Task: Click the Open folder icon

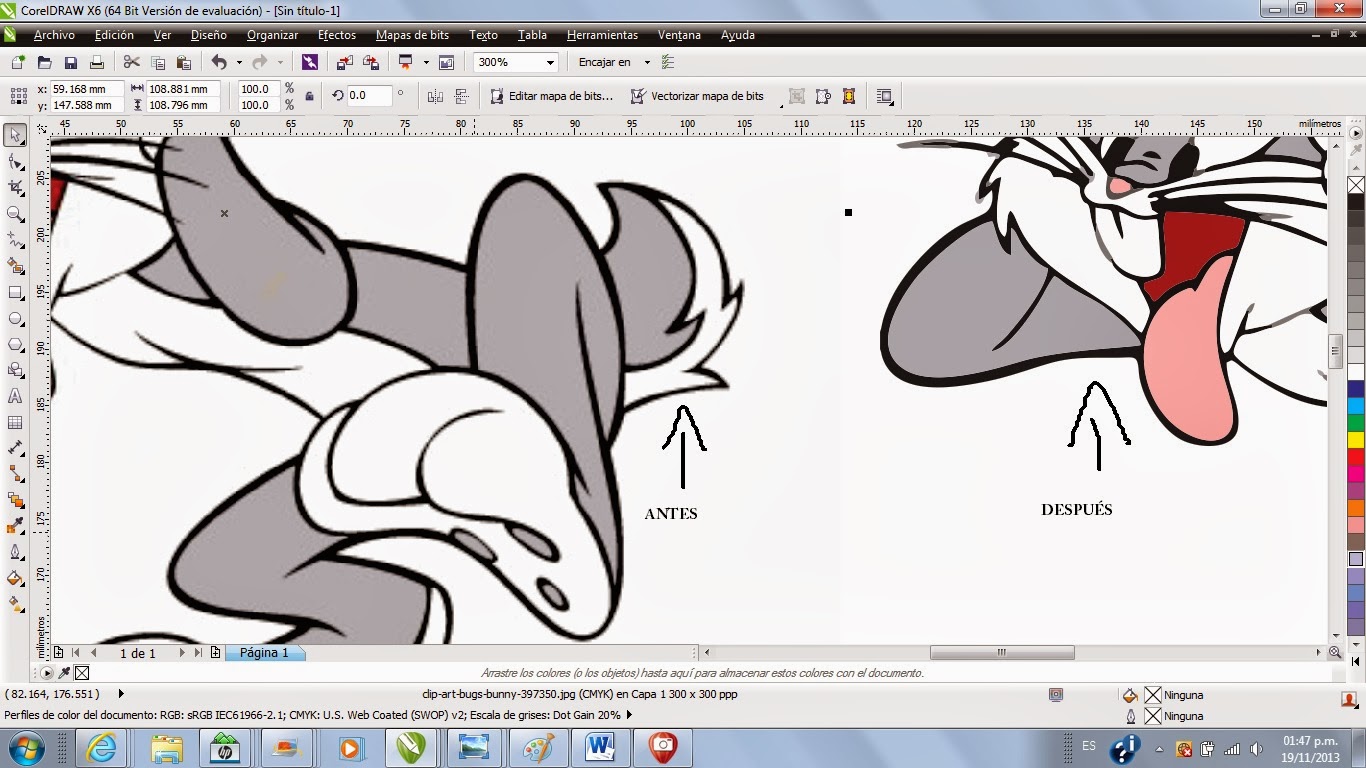Action: point(45,62)
